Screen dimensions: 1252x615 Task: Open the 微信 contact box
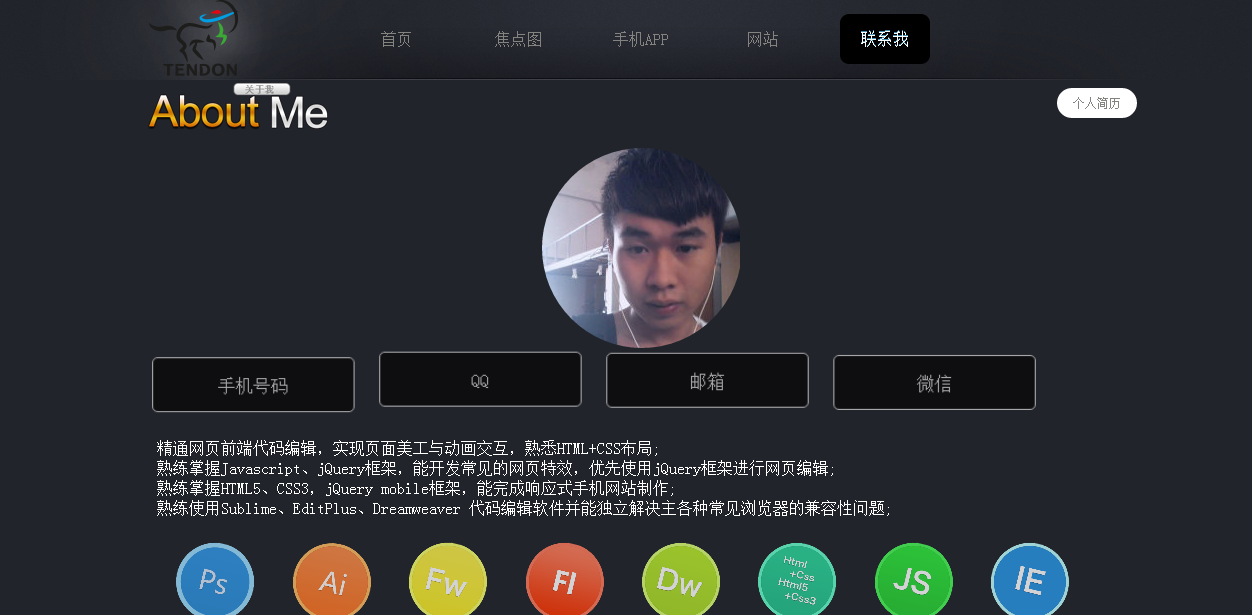coord(934,383)
